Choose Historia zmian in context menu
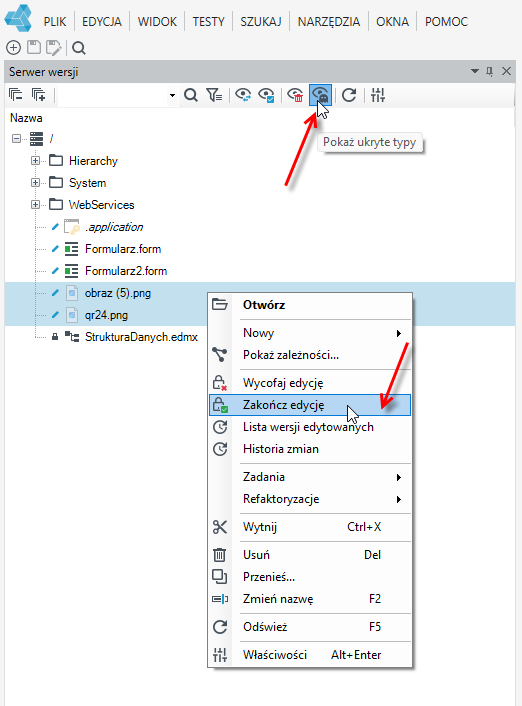 pos(310,449)
